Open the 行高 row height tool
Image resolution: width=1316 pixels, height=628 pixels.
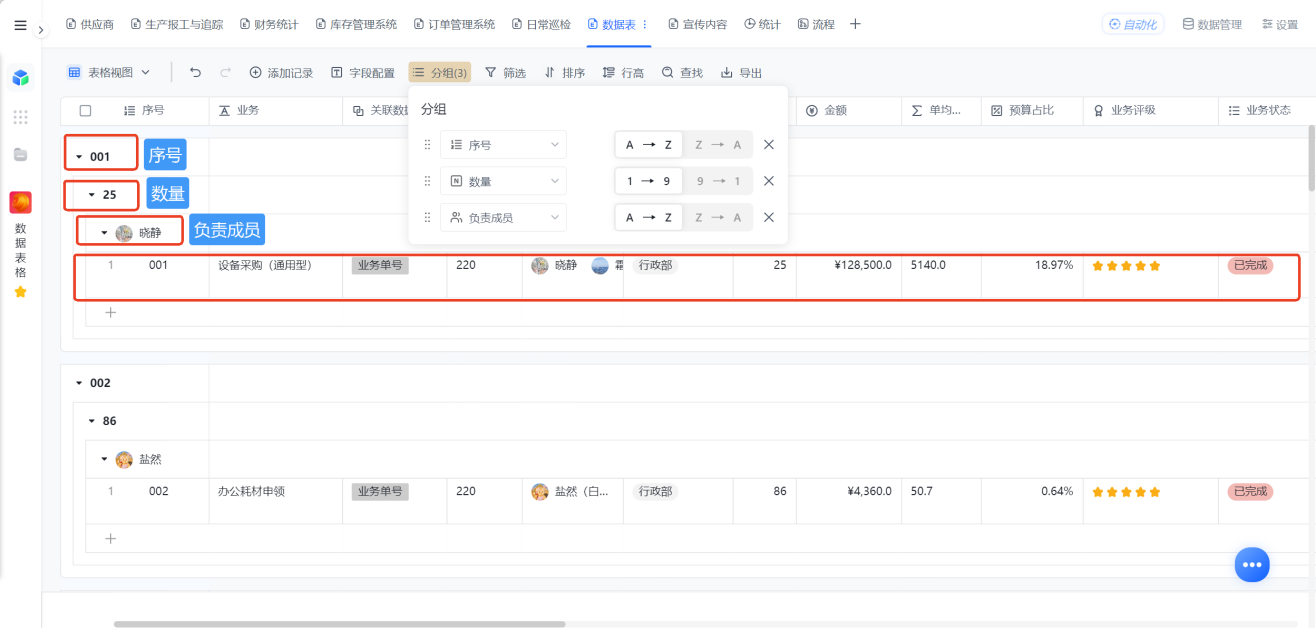624,72
